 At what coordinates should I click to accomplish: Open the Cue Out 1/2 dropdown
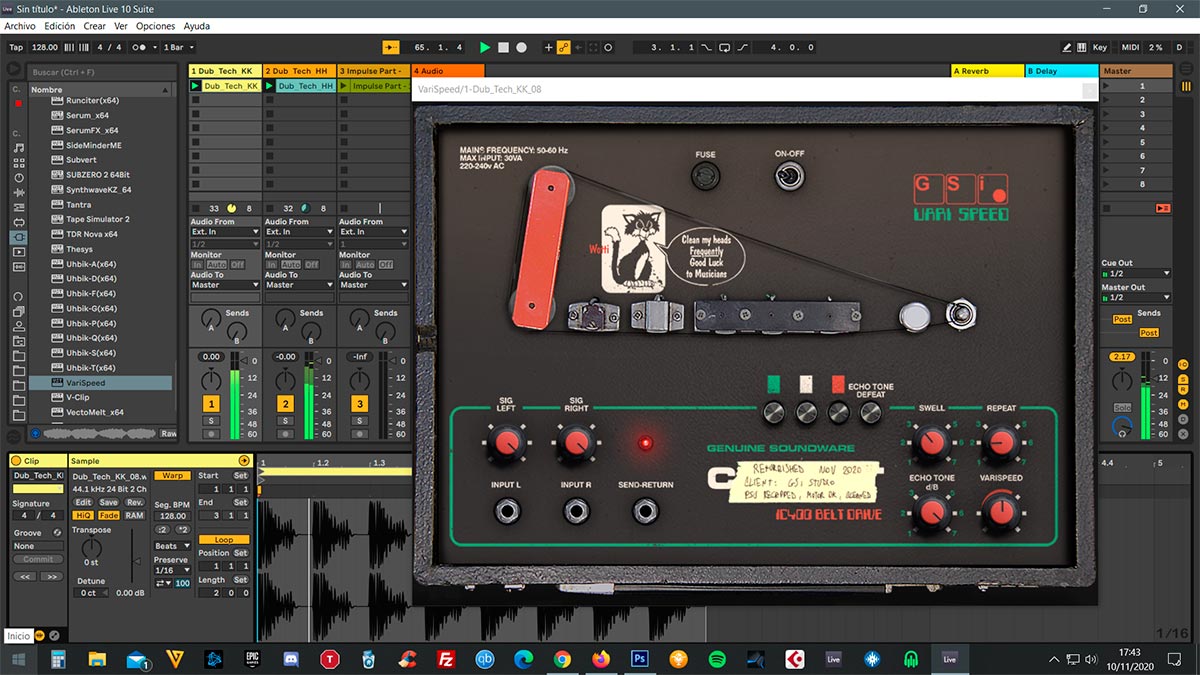tap(1135, 273)
